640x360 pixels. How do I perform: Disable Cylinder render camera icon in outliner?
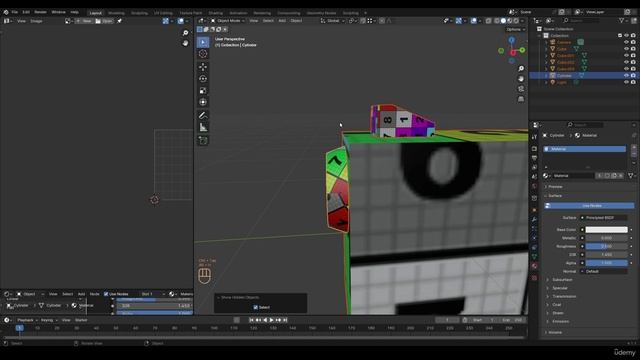click(633, 76)
